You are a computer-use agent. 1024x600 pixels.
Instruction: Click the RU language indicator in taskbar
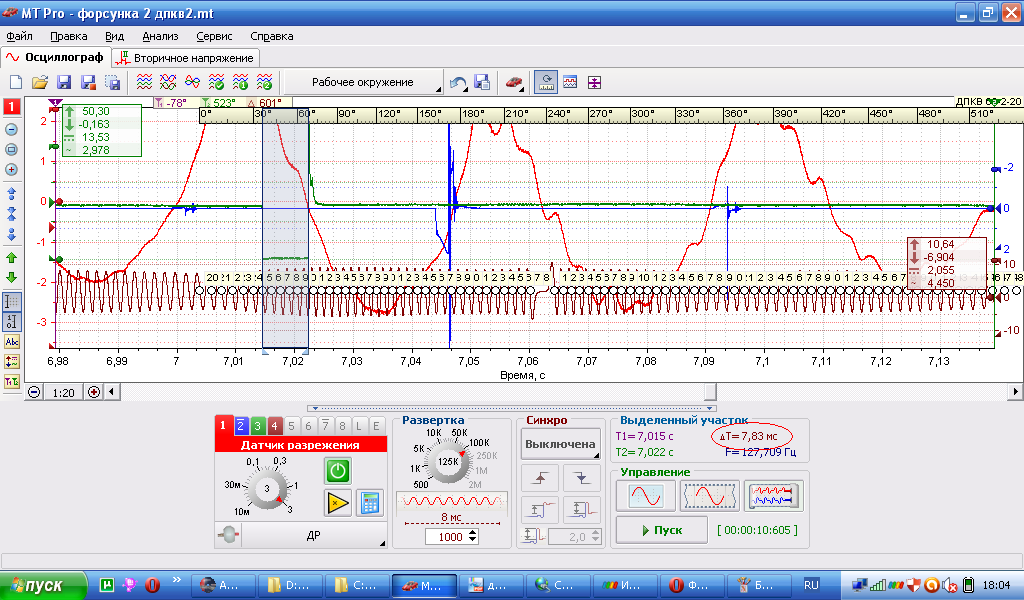click(x=811, y=585)
